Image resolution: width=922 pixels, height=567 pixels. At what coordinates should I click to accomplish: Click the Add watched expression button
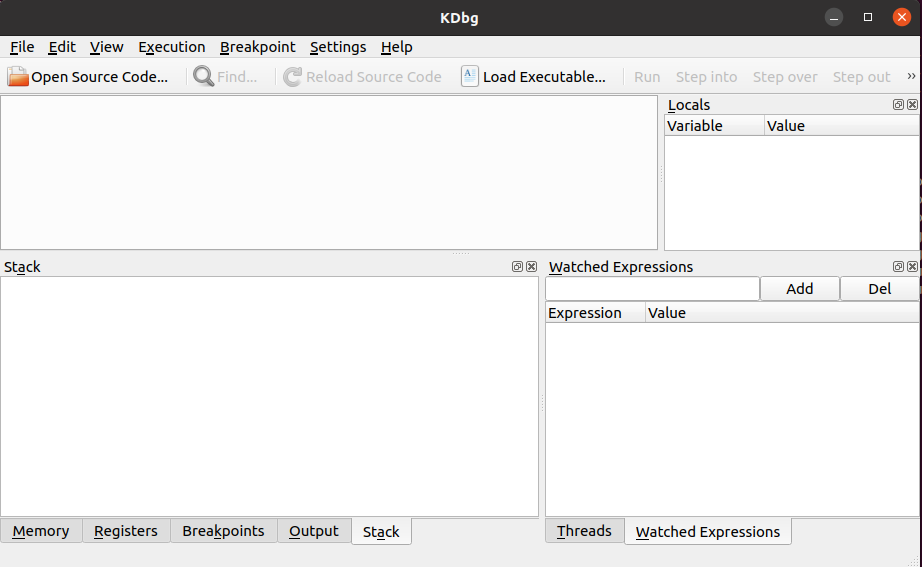click(800, 289)
